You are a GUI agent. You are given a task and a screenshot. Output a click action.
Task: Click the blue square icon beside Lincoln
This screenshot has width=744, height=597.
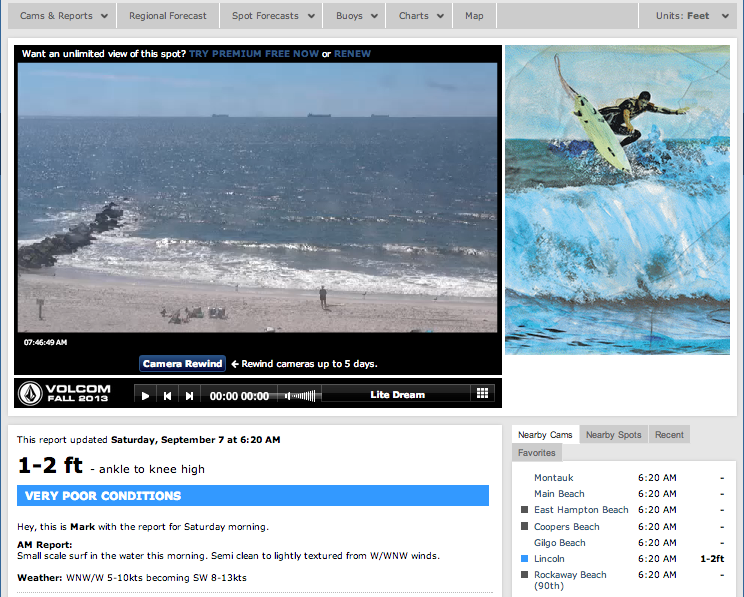point(524,559)
